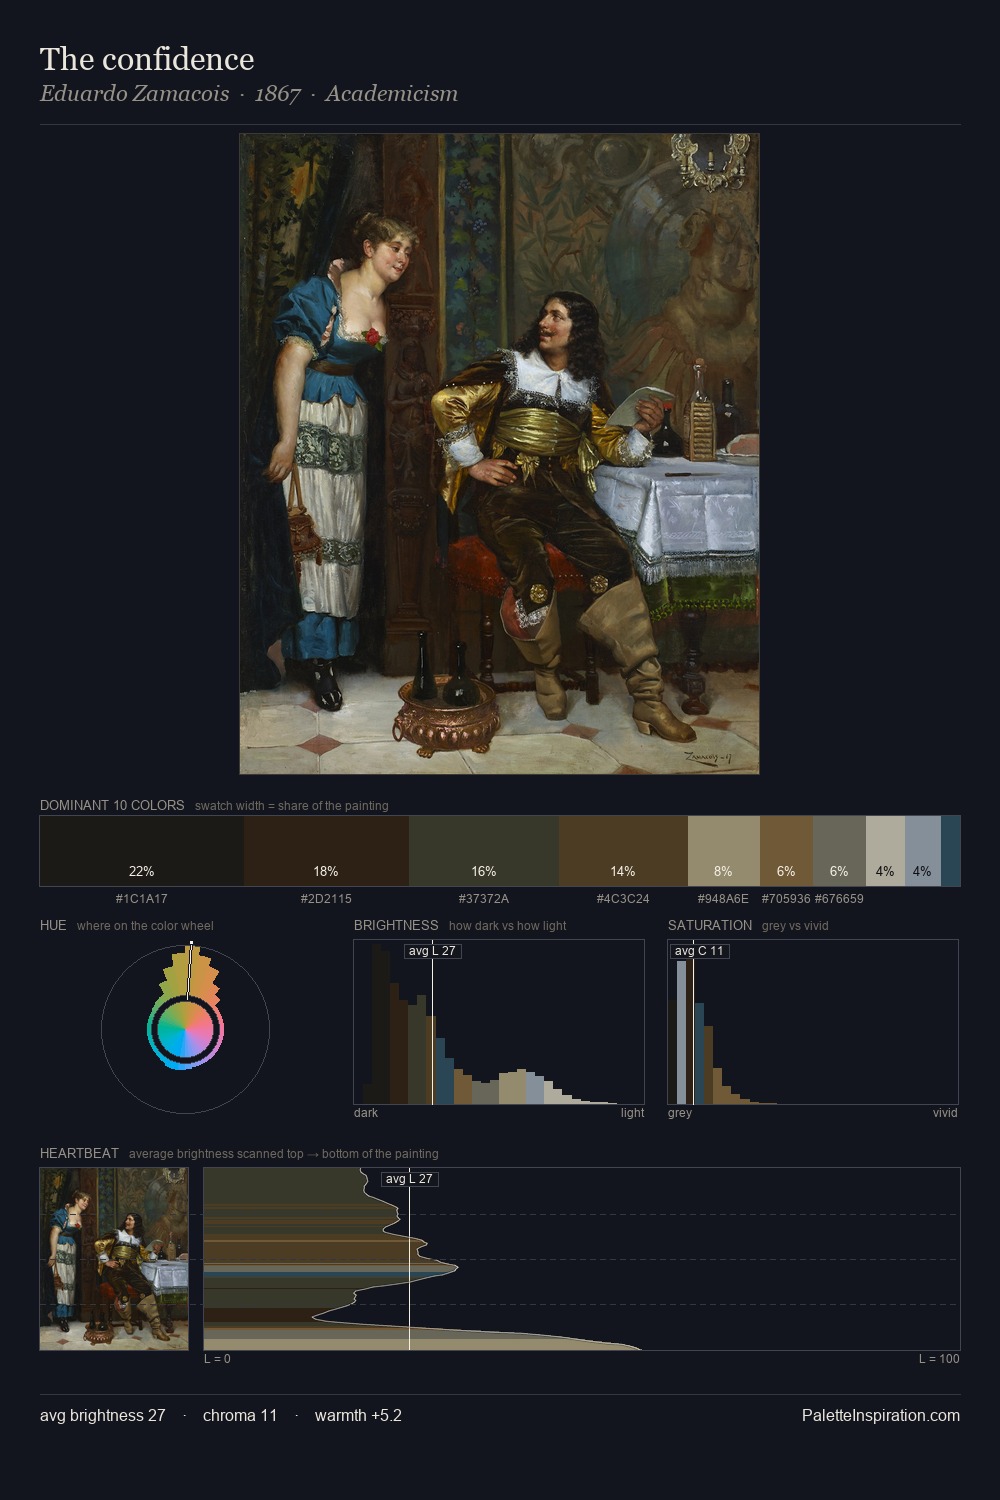Click the HUE section heading
This screenshot has width=1000, height=1500.
[x=53, y=925]
